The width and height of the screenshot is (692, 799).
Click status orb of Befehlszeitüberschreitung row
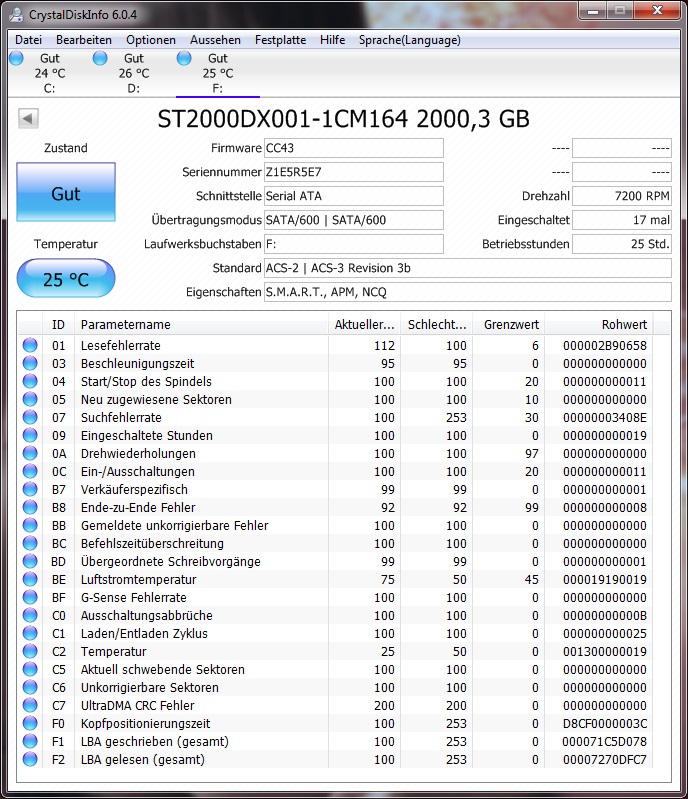(x=30, y=543)
